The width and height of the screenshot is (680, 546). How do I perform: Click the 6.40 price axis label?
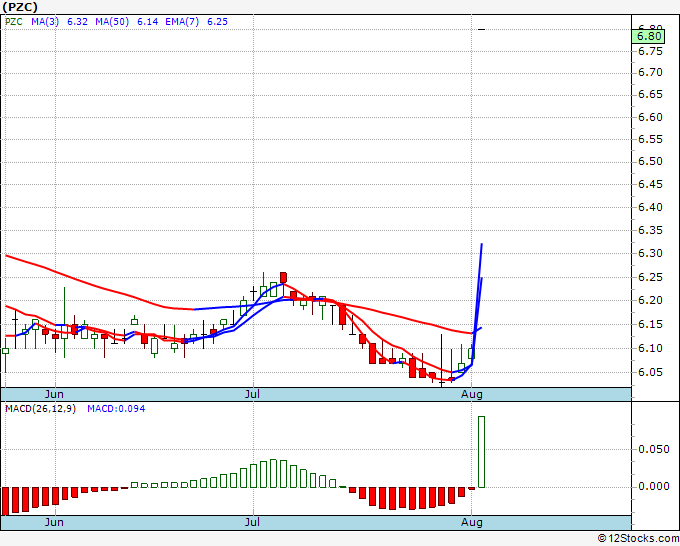[x=650, y=207]
